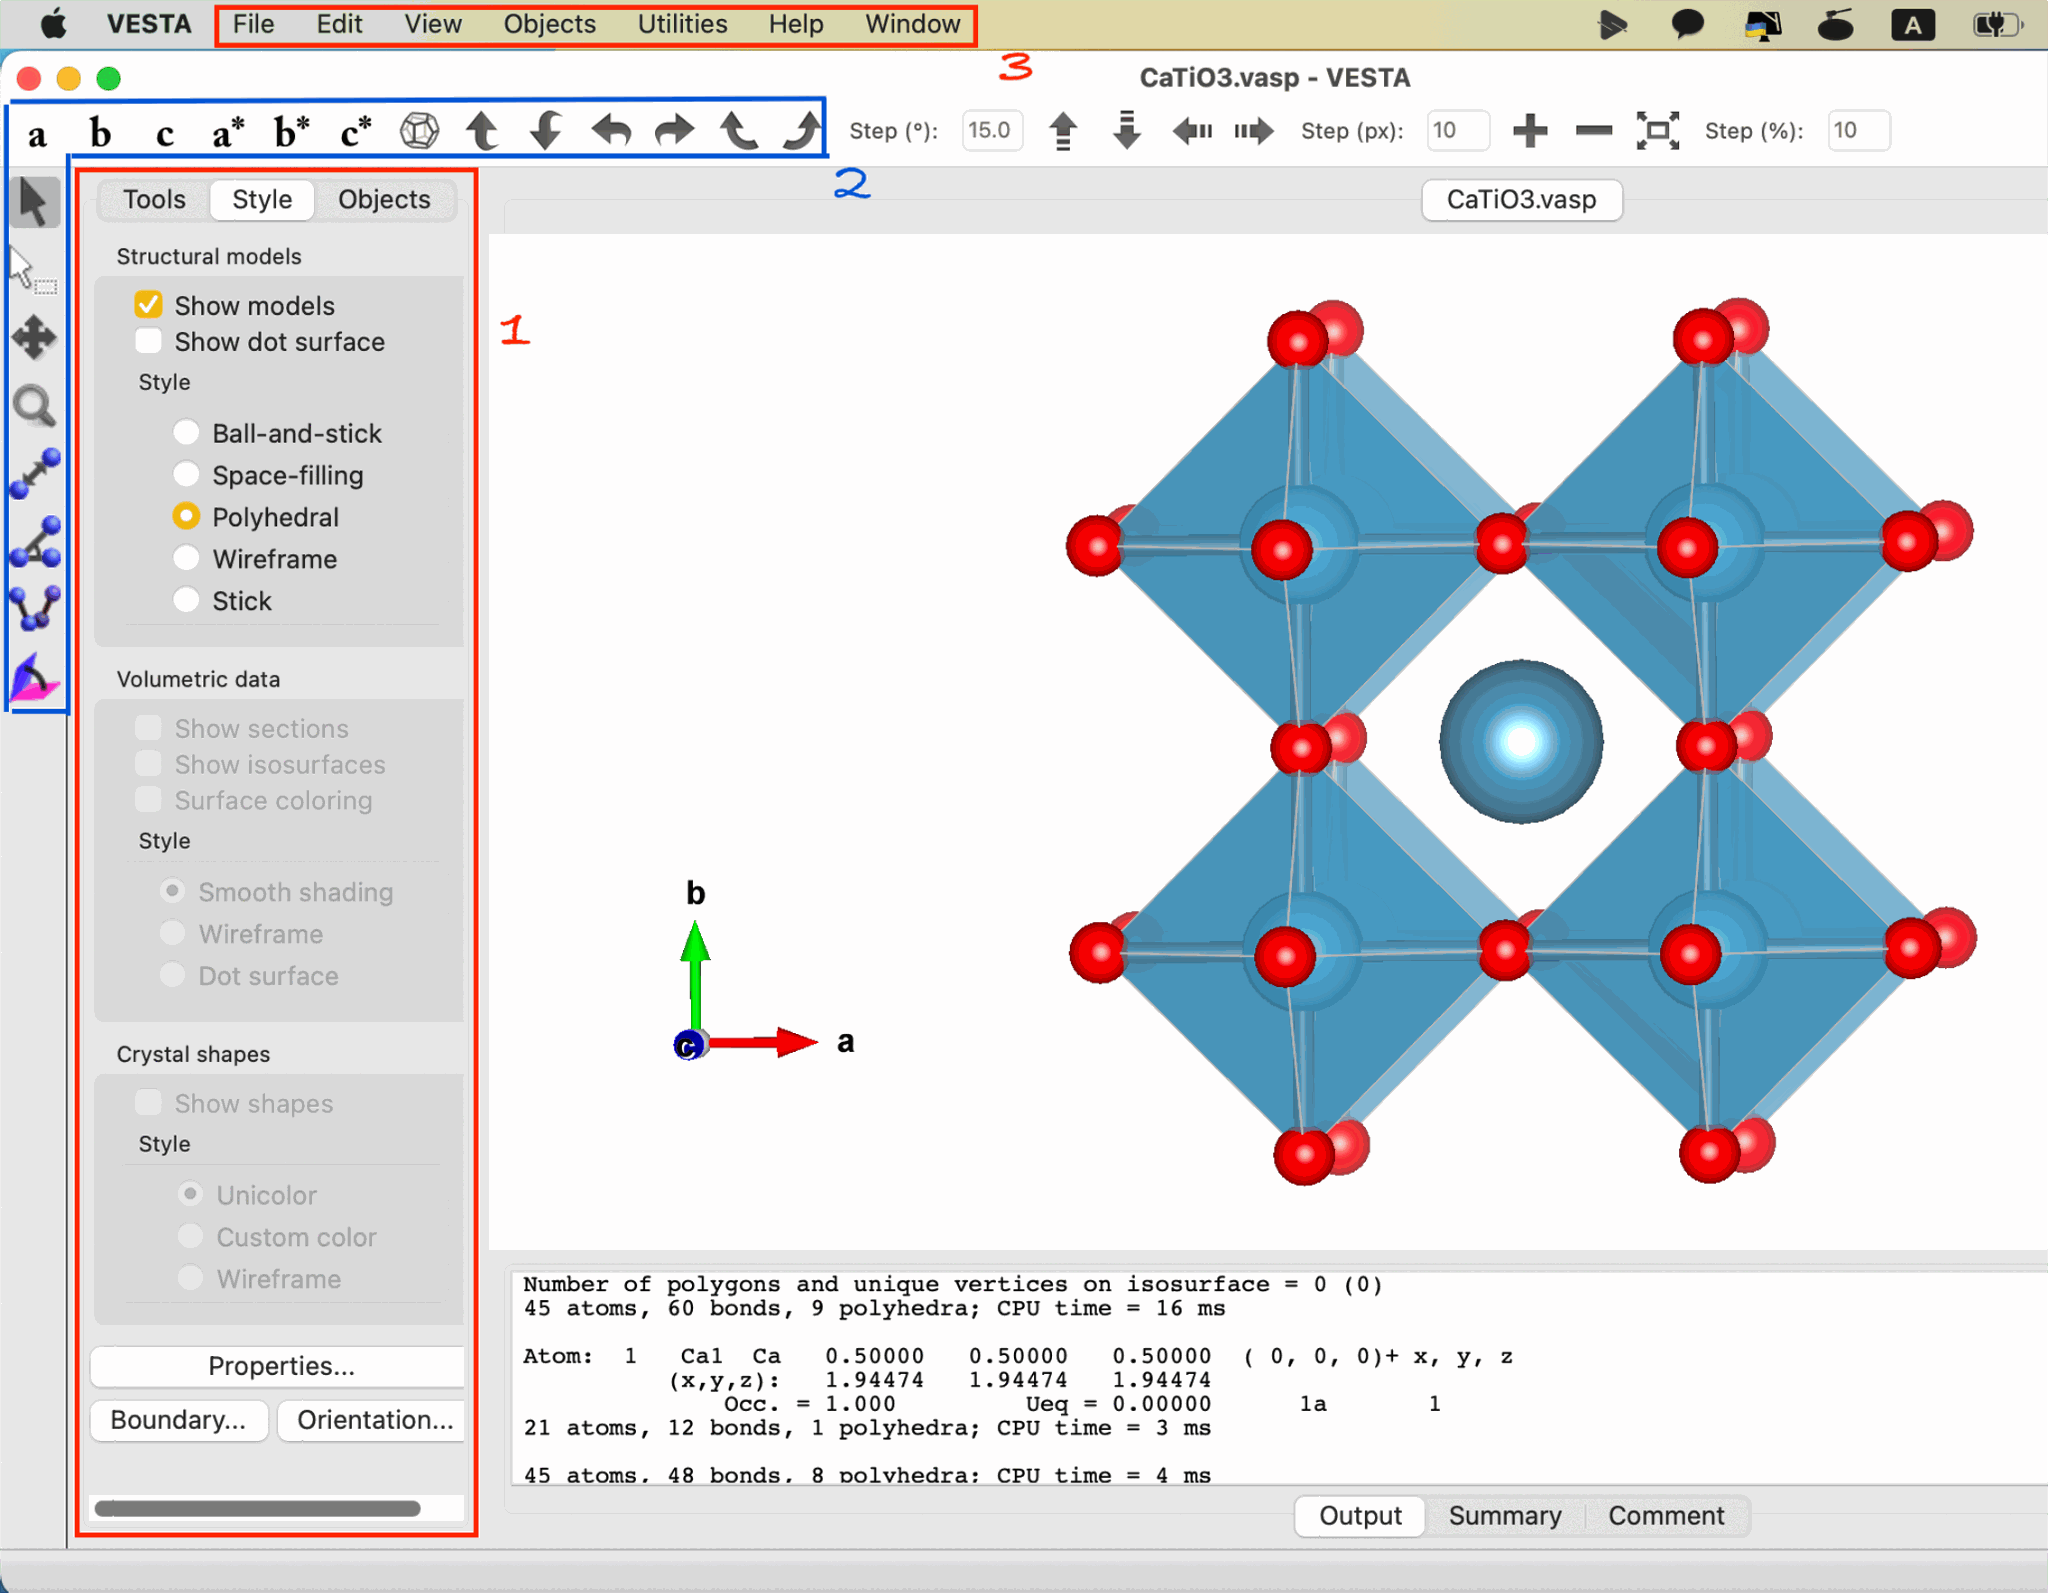Translate the structure to the left
Image resolution: width=2048 pixels, height=1593 pixels.
pos(1192,131)
